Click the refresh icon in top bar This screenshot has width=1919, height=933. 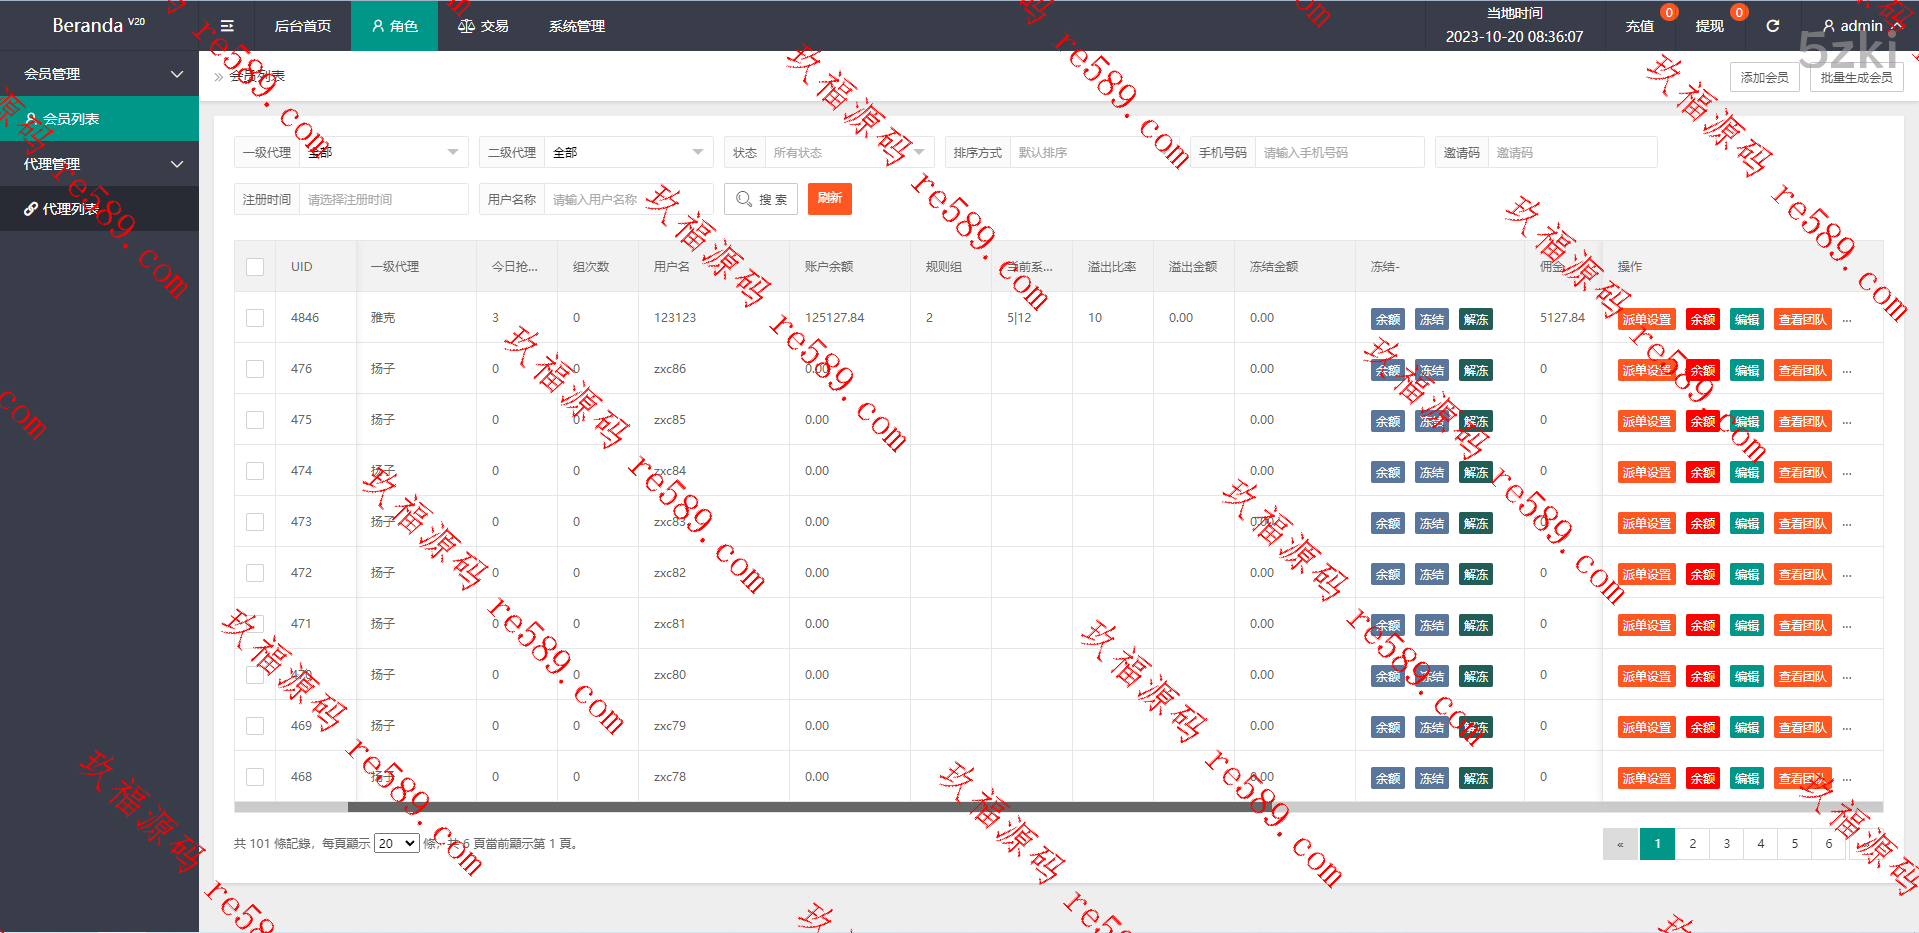[1773, 26]
